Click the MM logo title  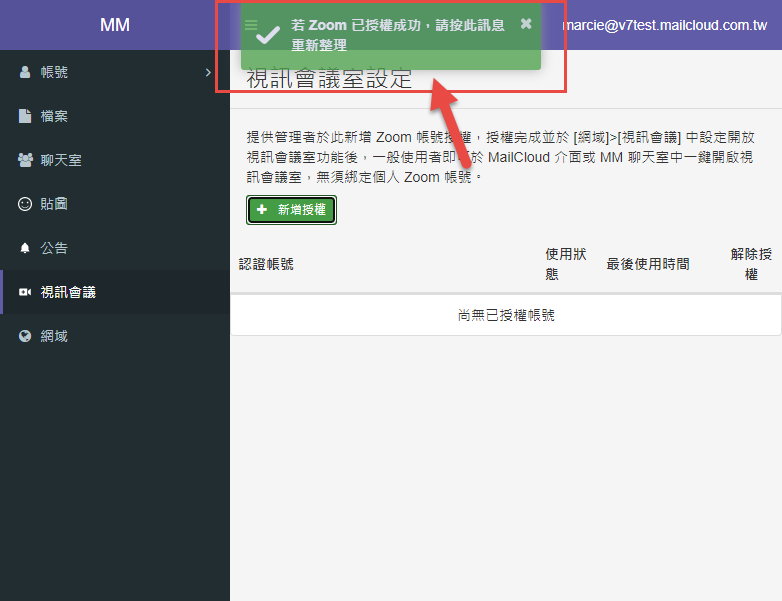[115, 25]
